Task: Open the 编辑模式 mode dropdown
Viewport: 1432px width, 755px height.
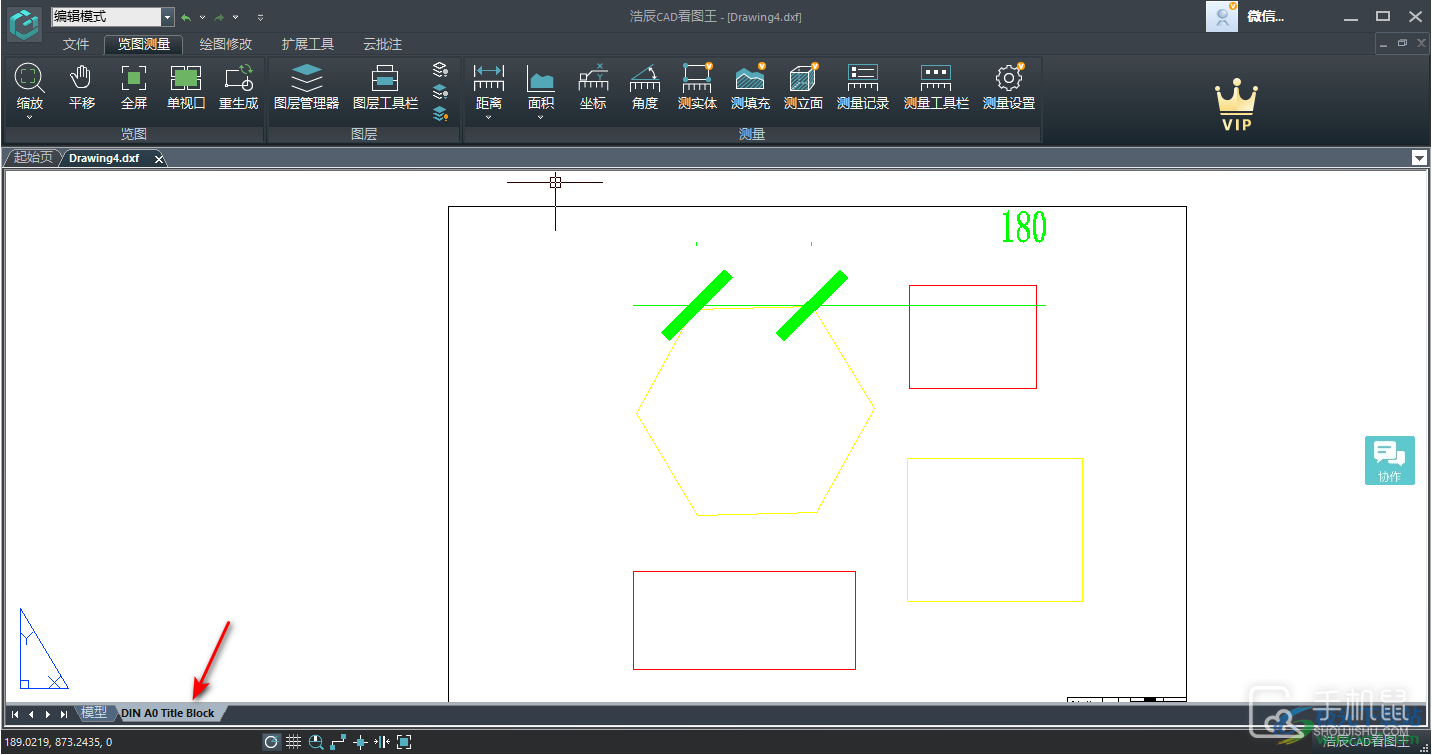Action: (x=167, y=17)
